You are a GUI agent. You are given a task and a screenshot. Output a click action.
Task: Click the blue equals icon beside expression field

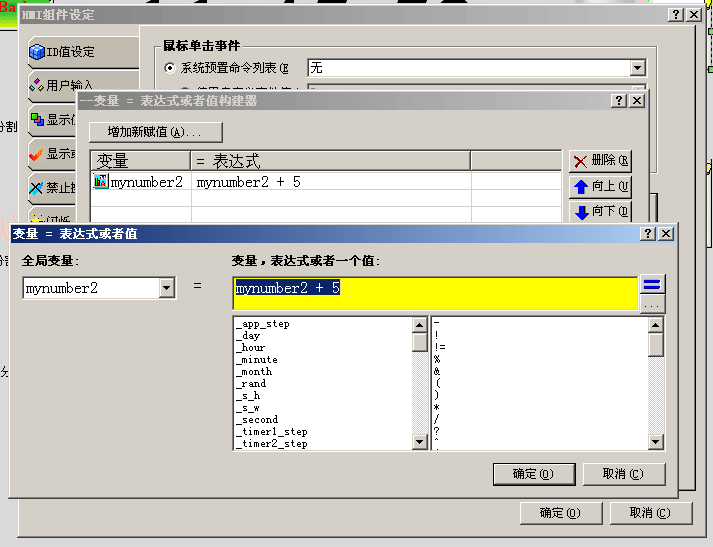coord(652,285)
